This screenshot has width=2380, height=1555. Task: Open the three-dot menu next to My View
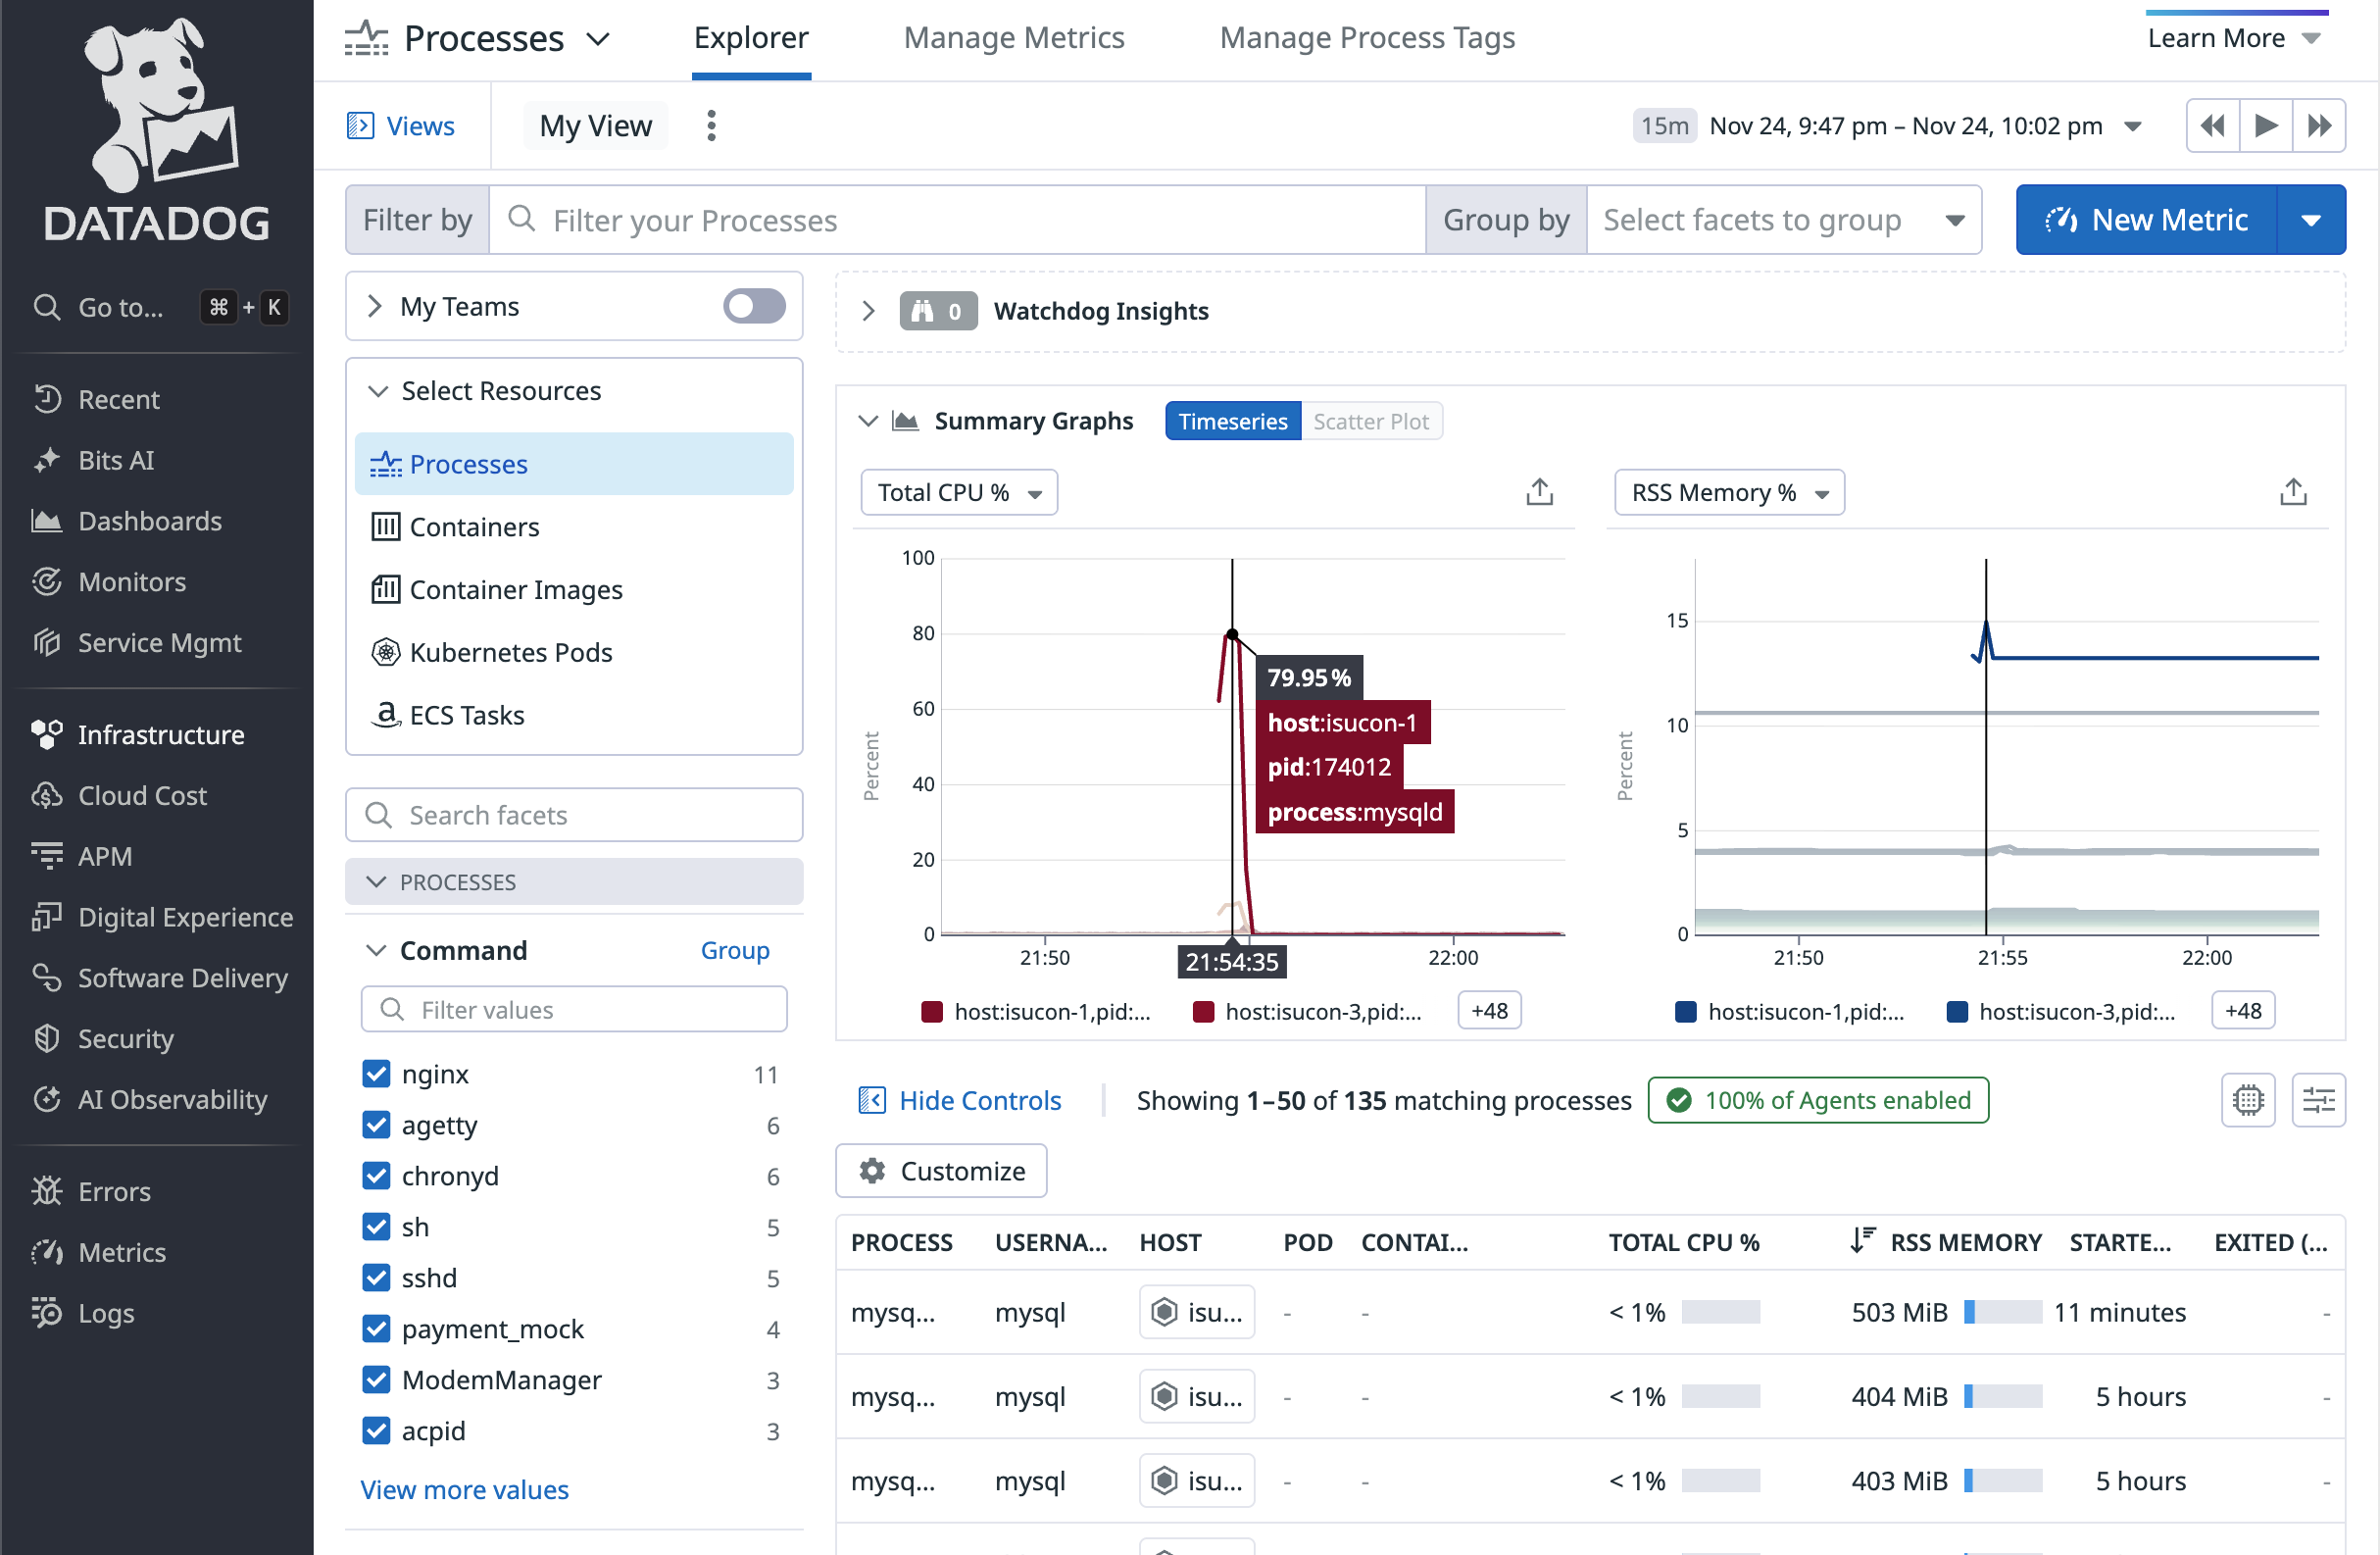[x=711, y=126]
